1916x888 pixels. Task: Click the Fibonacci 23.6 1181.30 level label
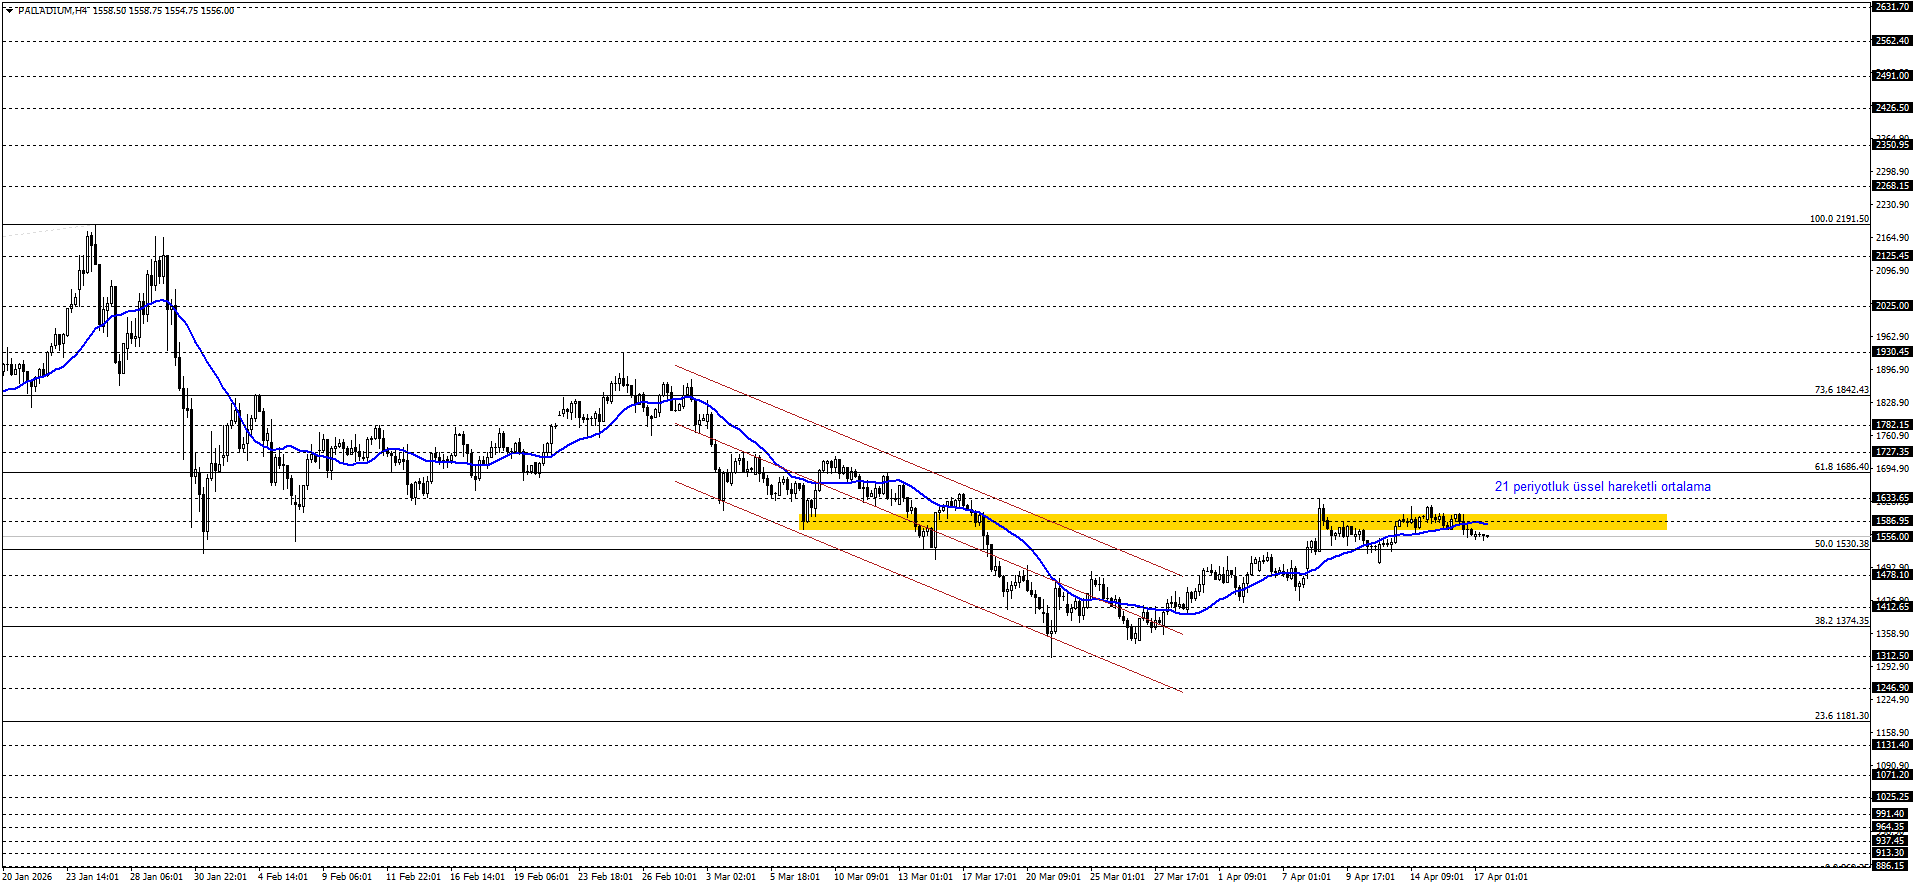coord(1841,716)
